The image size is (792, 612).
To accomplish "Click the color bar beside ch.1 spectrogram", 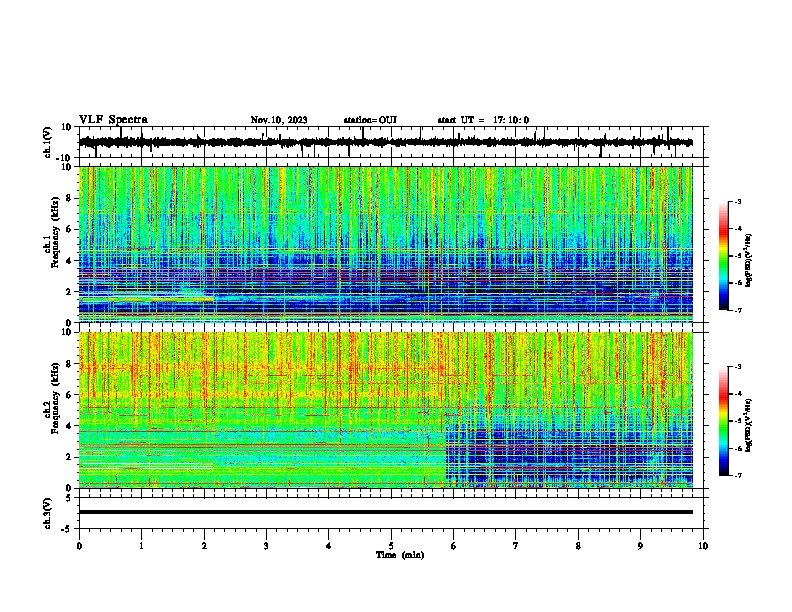I will [x=723, y=256].
